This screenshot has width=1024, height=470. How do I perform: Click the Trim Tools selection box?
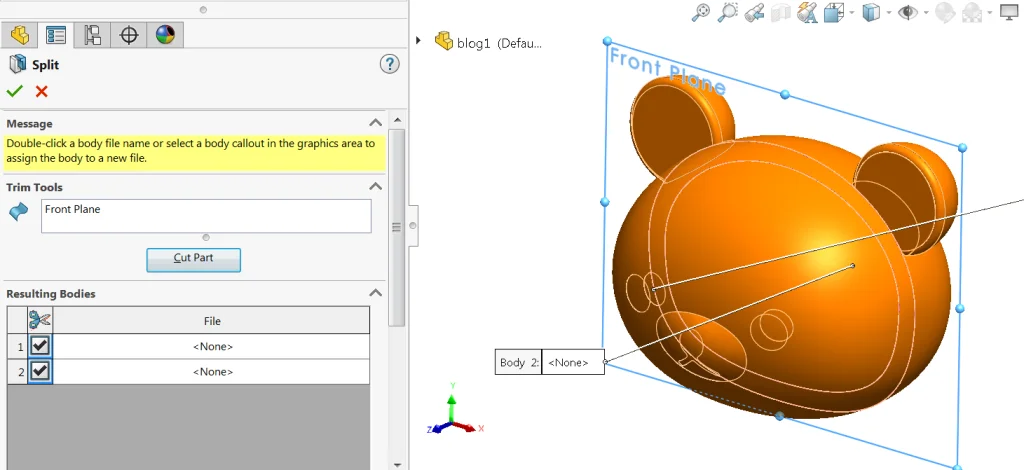[206, 216]
